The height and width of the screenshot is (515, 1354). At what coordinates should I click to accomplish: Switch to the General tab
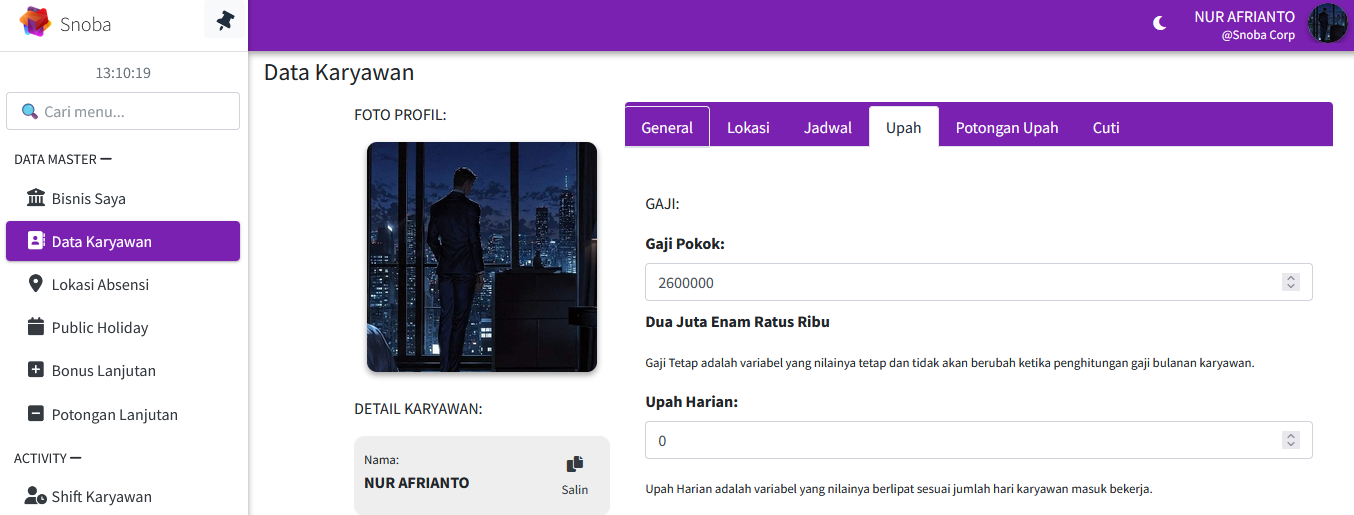click(x=667, y=127)
